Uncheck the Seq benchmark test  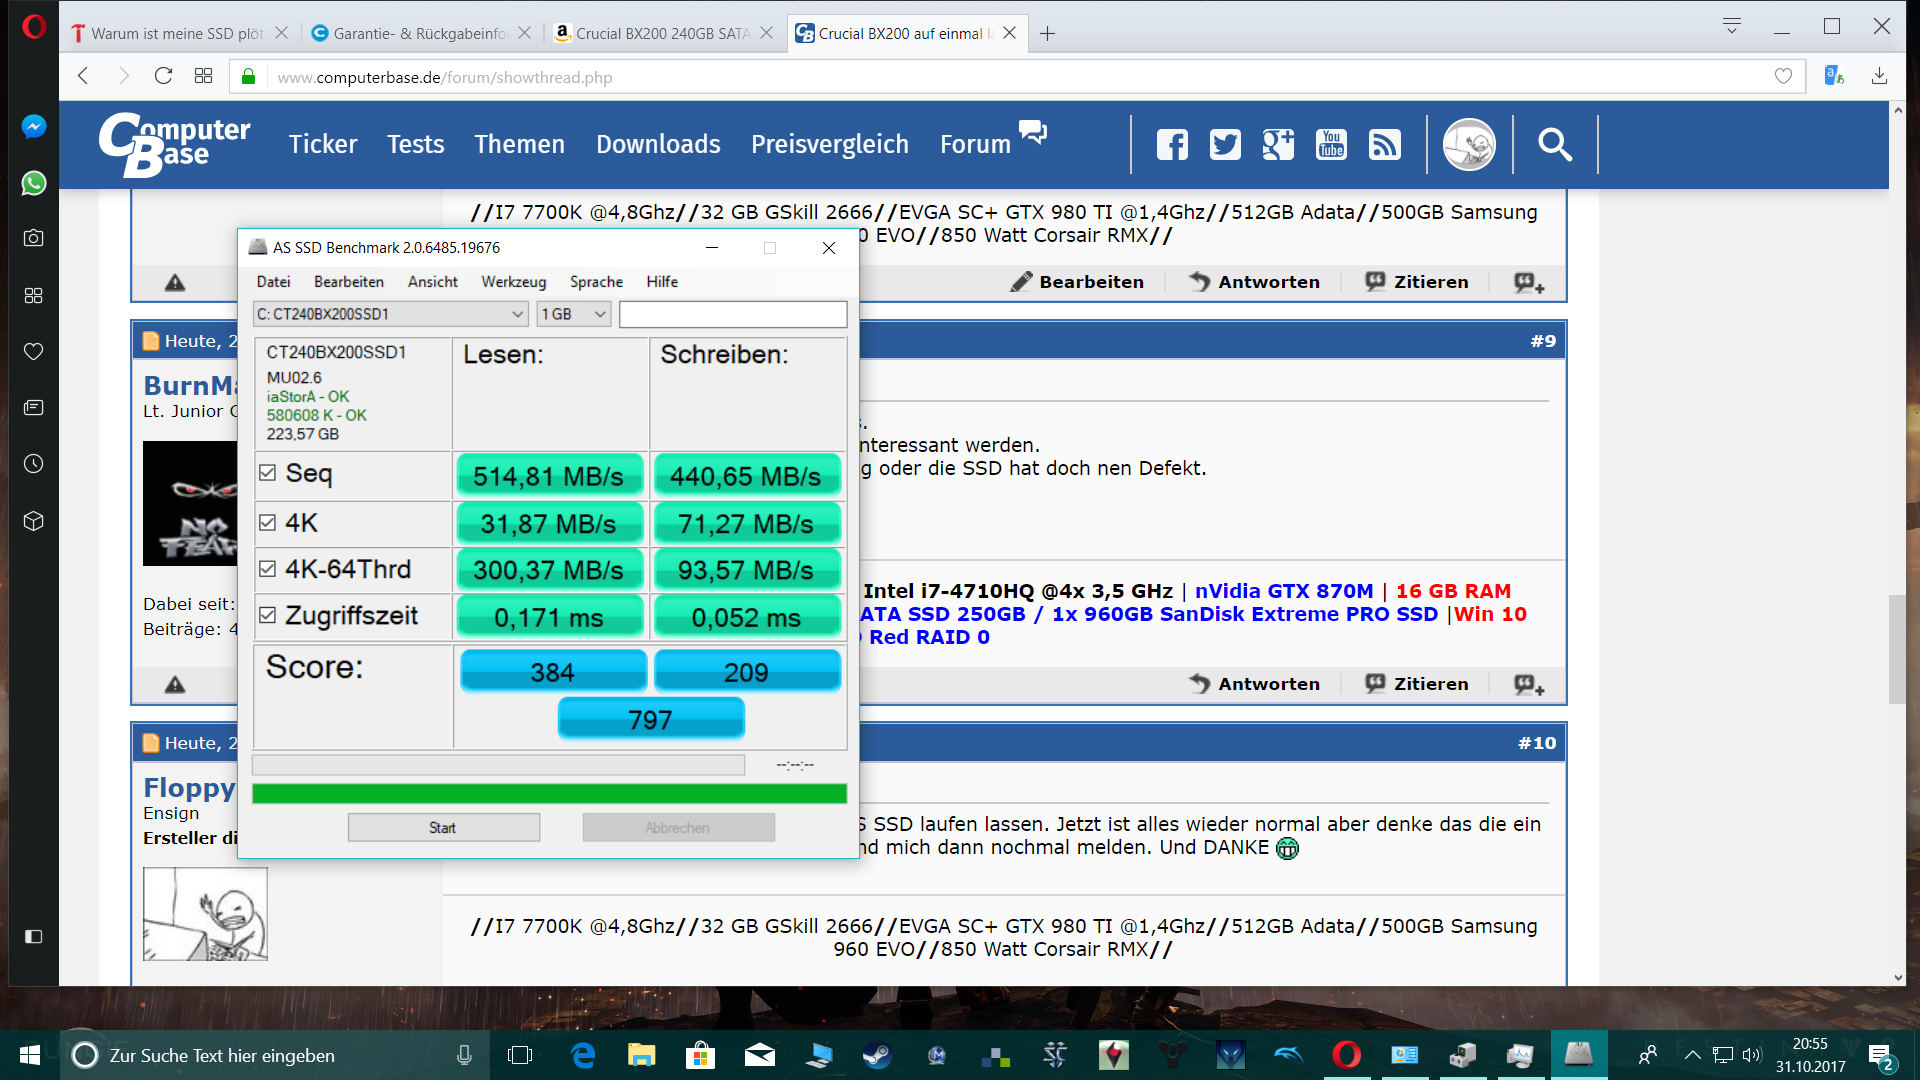(267, 473)
